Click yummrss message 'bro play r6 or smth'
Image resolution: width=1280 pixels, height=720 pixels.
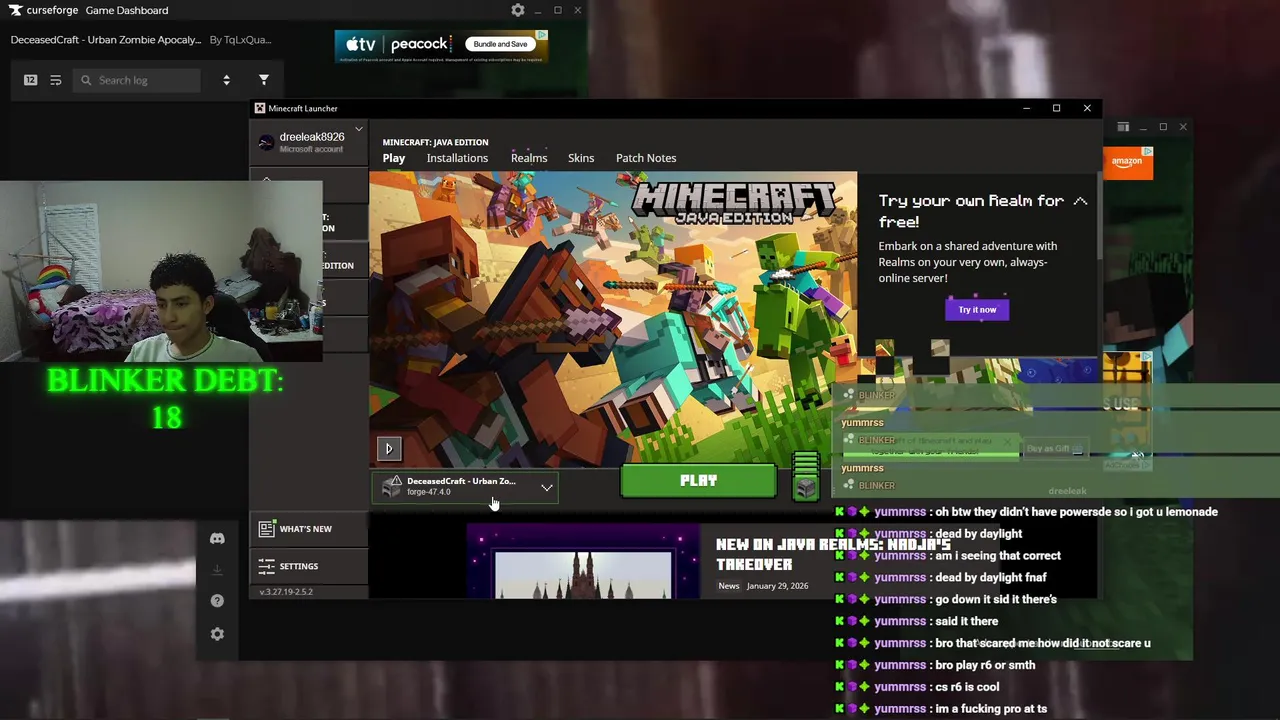pos(985,665)
